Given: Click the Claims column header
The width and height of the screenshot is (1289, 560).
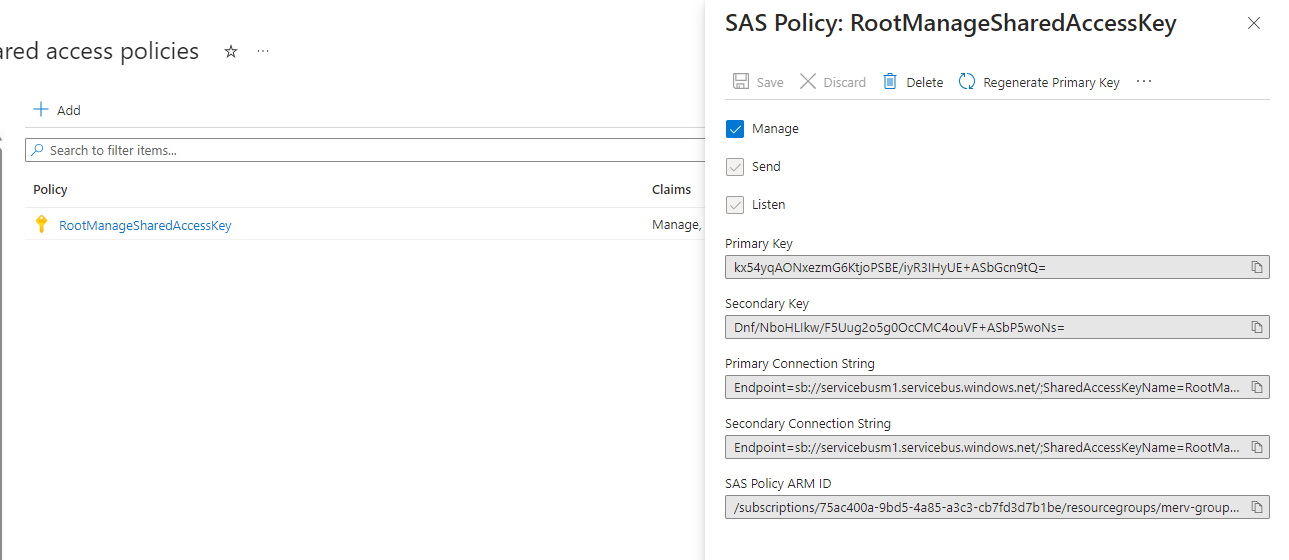Looking at the screenshot, I should [x=671, y=189].
